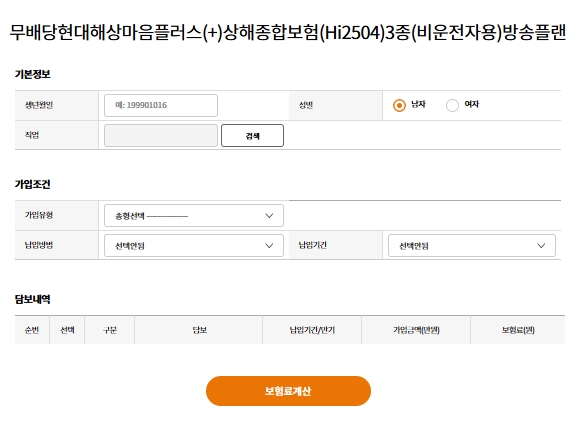
Task: Open the 납입기간 dropdown
Action: (x=472, y=245)
